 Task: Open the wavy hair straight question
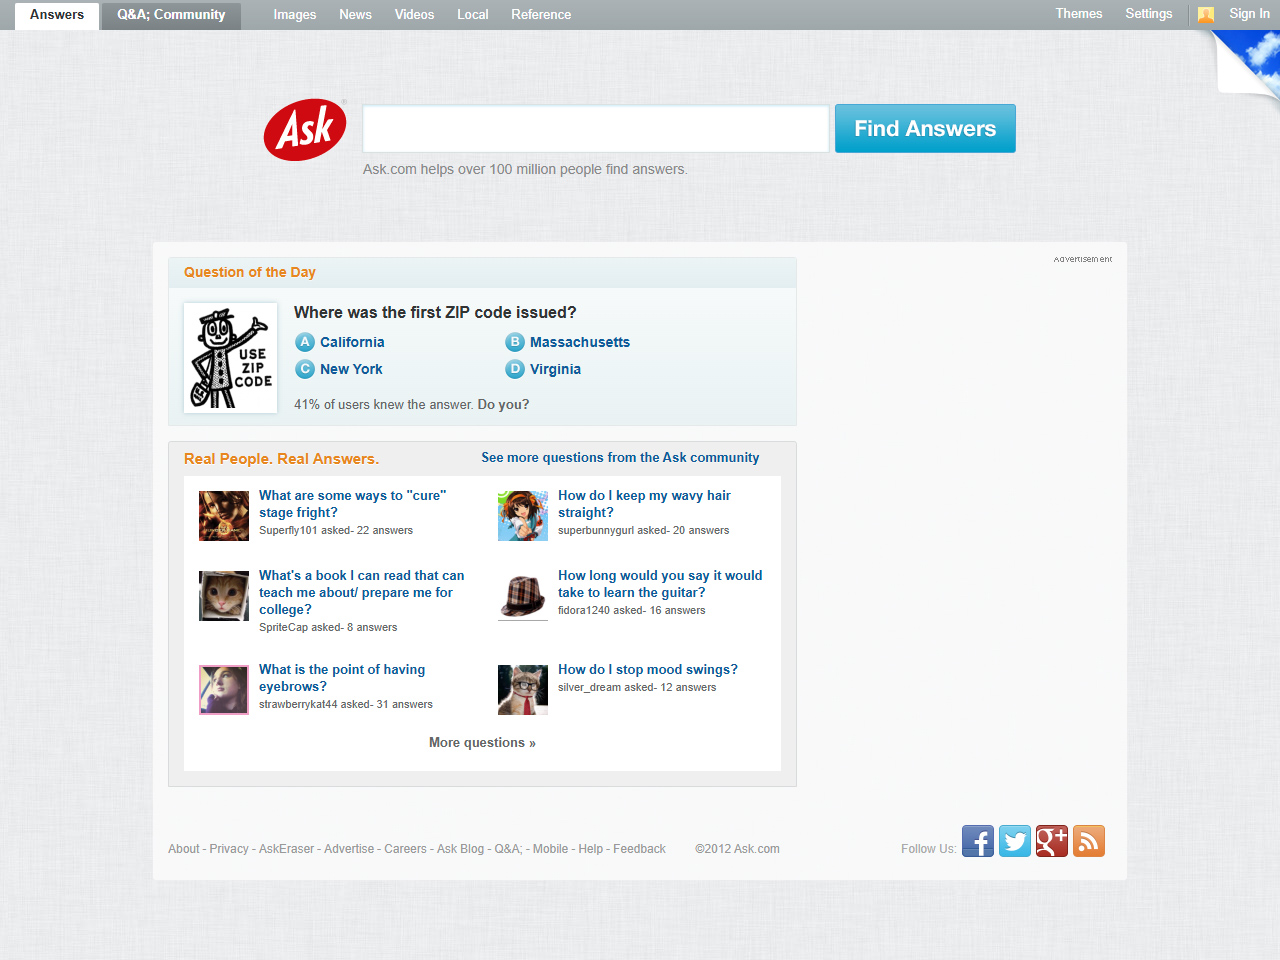(x=644, y=504)
